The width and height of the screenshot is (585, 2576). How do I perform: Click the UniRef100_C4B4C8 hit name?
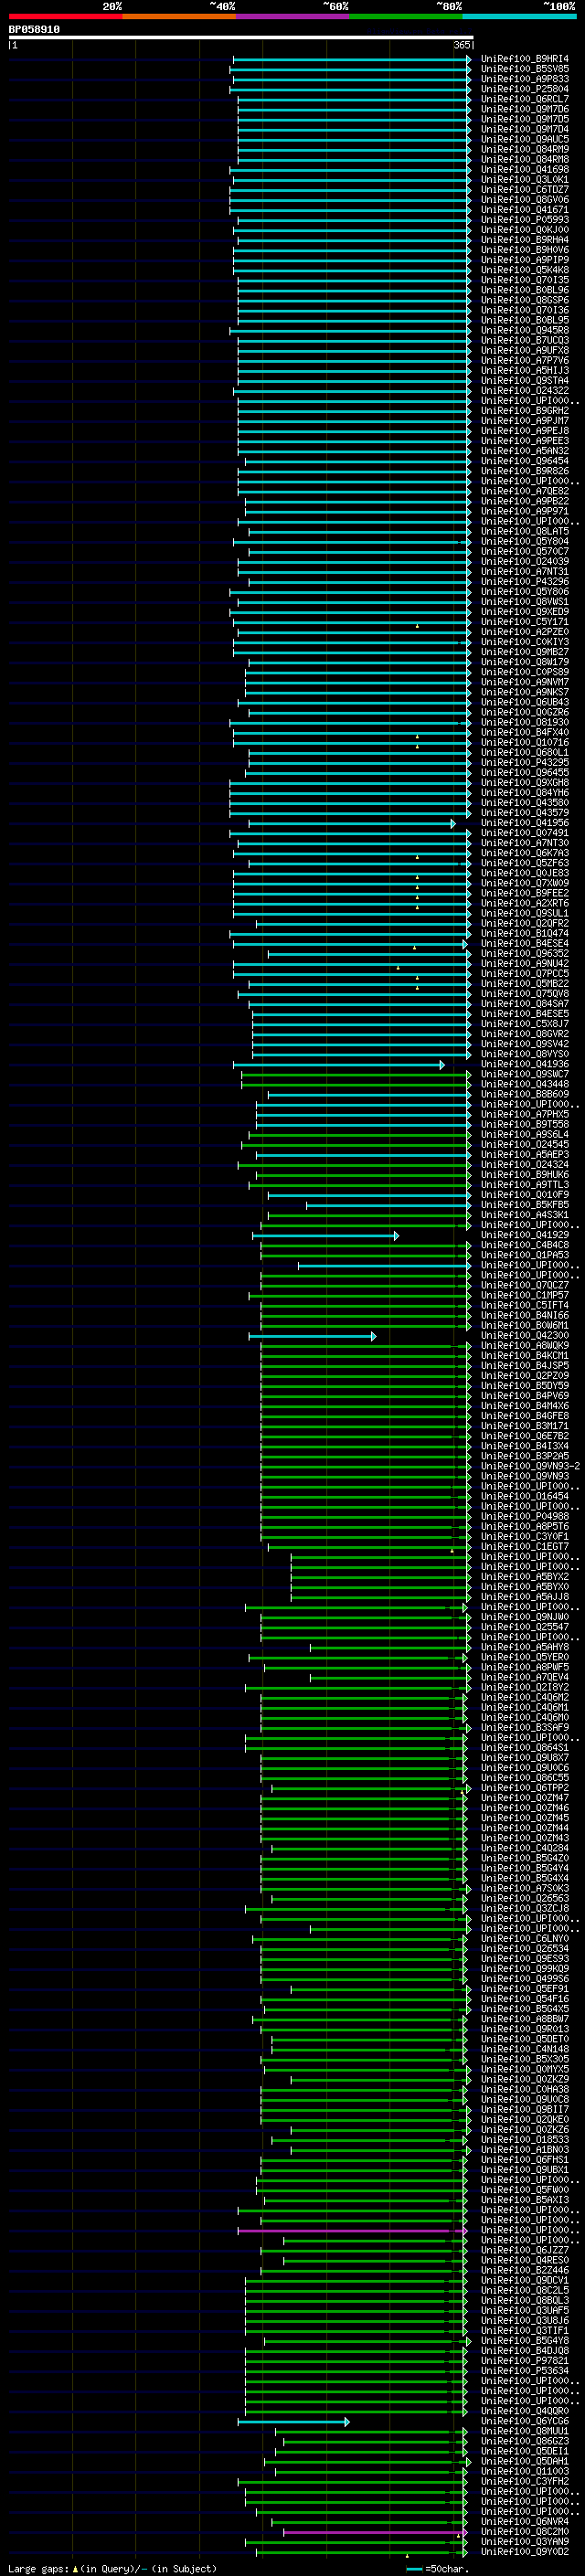coord(525,1245)
